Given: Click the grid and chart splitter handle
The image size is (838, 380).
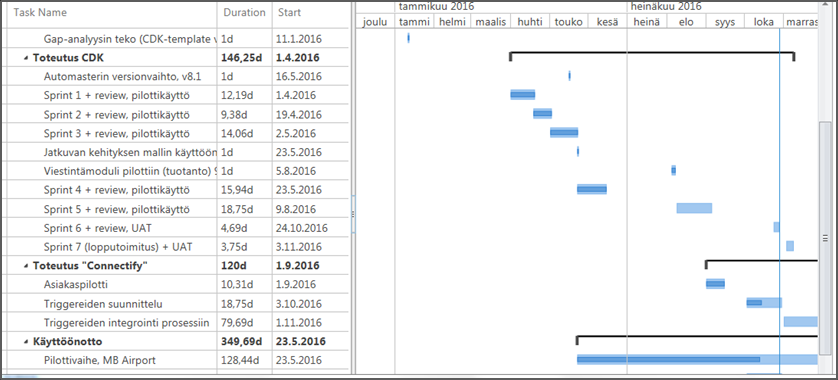Looking at the screenshot, I should click(x=353, y=213).
